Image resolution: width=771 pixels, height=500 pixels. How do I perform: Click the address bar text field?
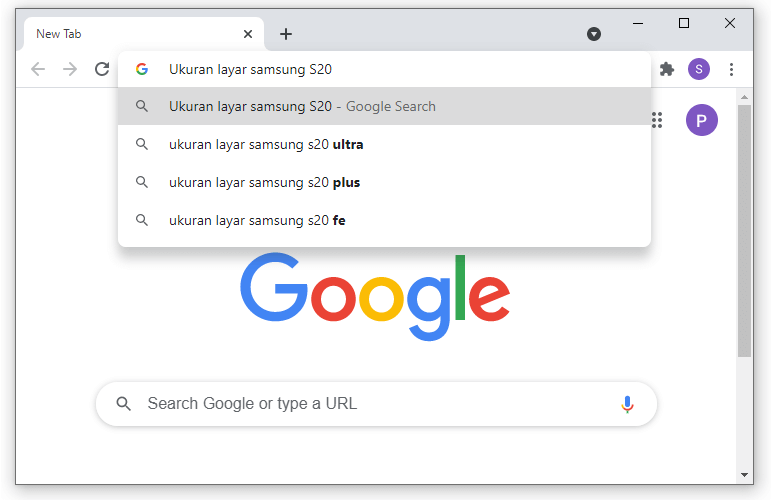click(385, 69)
